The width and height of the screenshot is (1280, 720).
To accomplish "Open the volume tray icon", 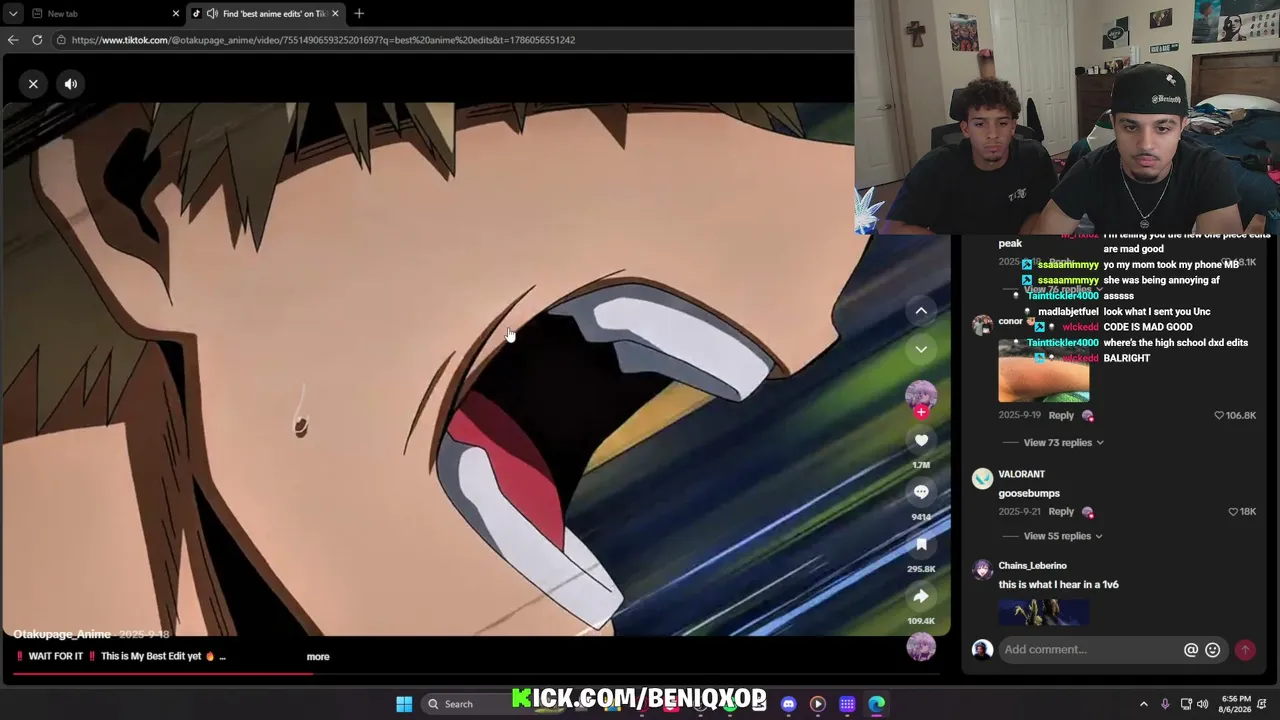I will (1203, 704).
